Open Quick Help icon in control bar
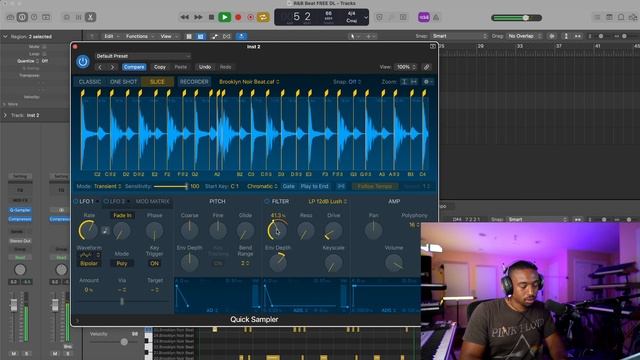640x360 pixels. [x=34, y=17]
